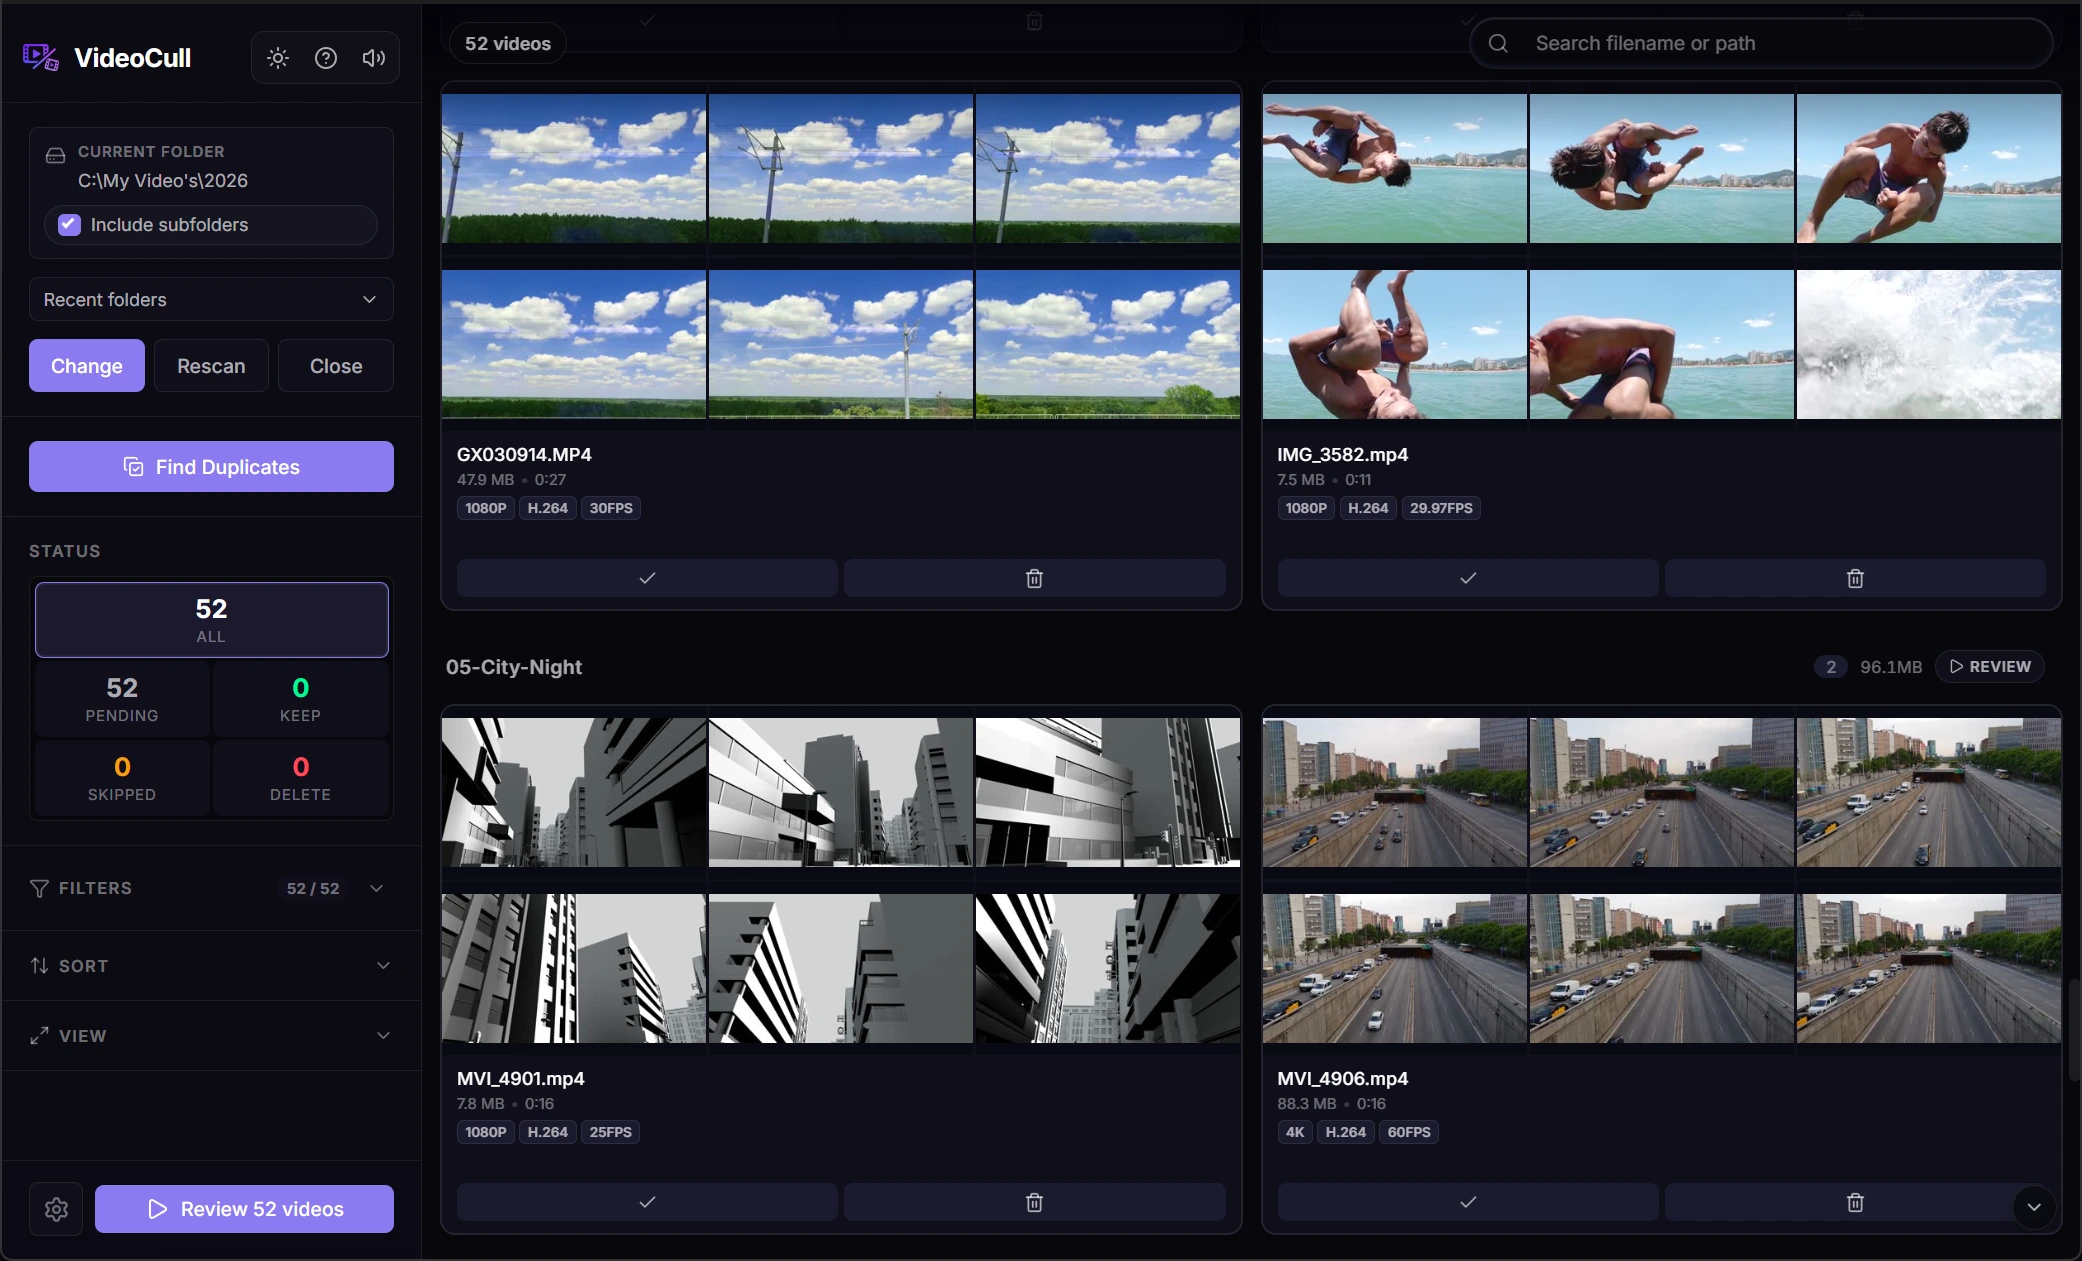Click the Search filename or path field
This screenshot has width=2082, height=1261.
tap(1761, 43)
